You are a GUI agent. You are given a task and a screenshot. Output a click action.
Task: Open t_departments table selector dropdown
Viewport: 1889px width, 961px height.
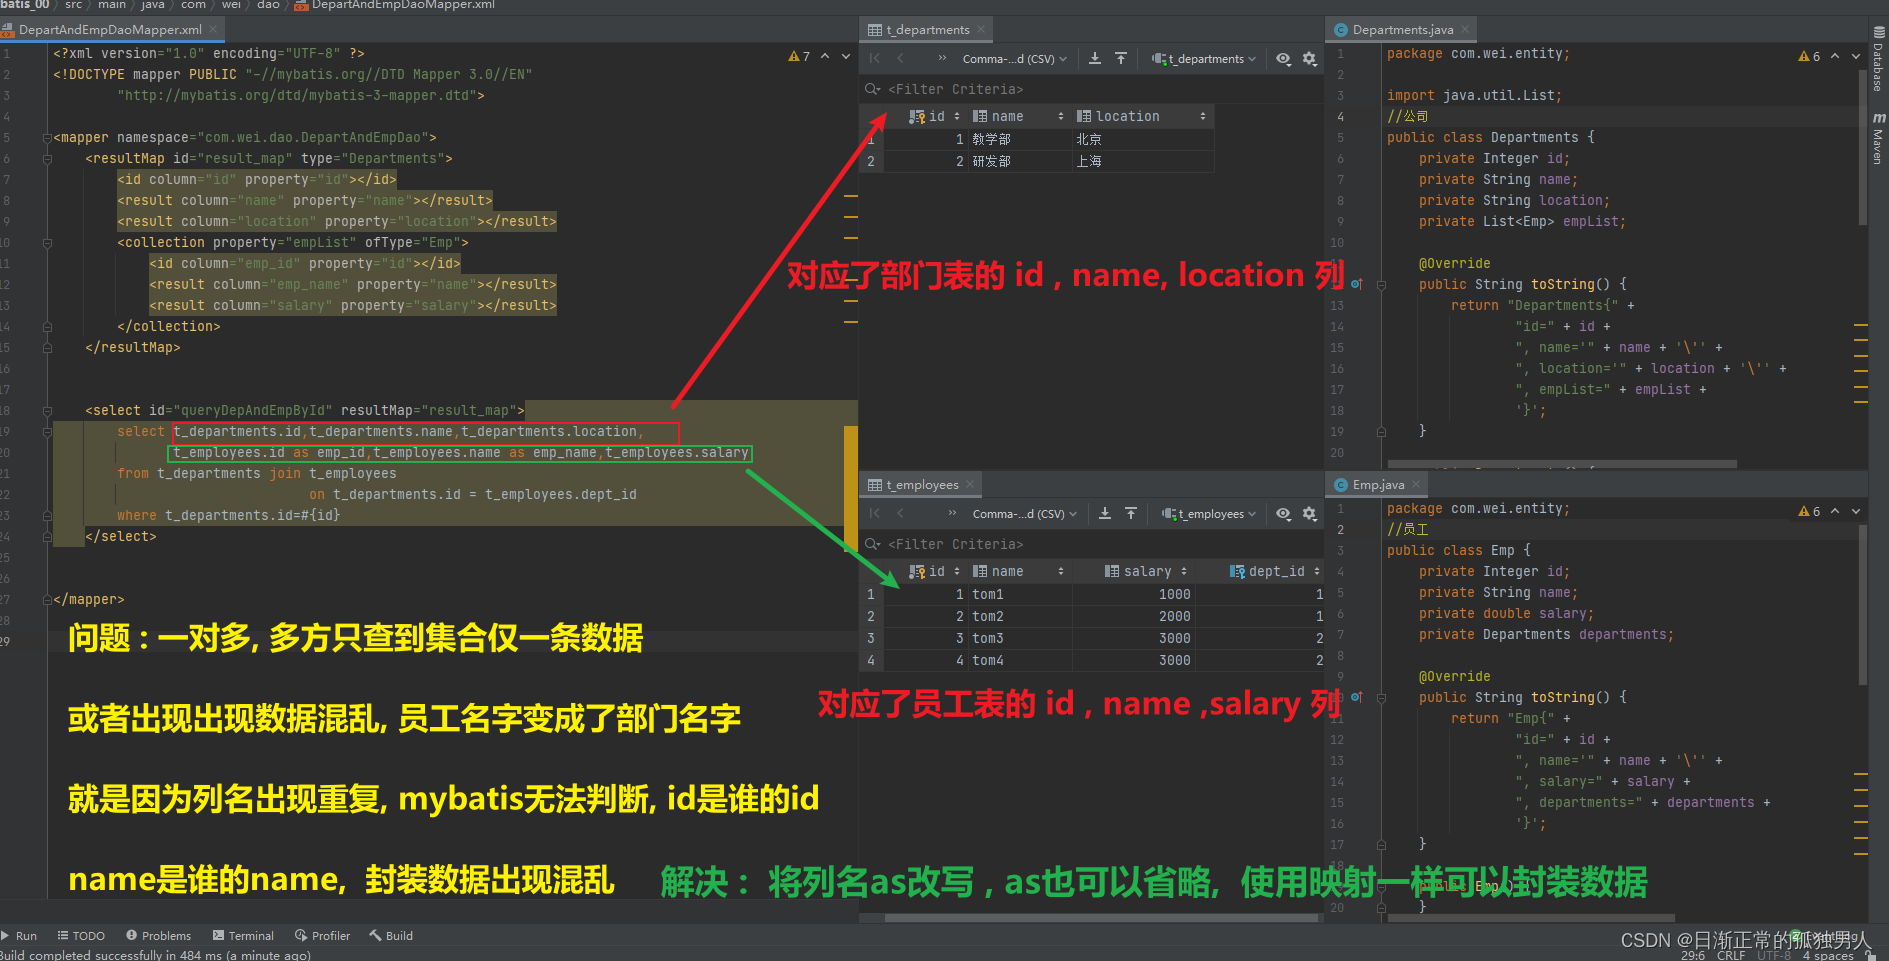tap(1204, 59)
